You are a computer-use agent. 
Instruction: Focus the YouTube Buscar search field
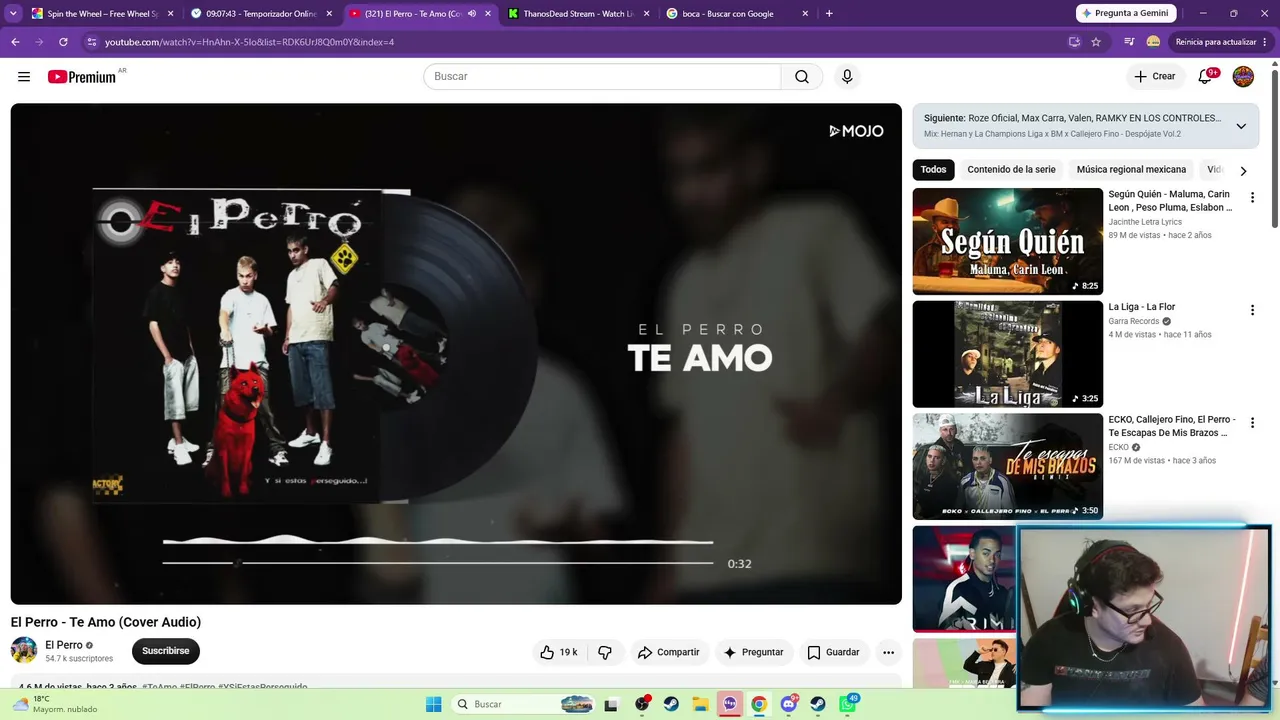tap(602, 77)
